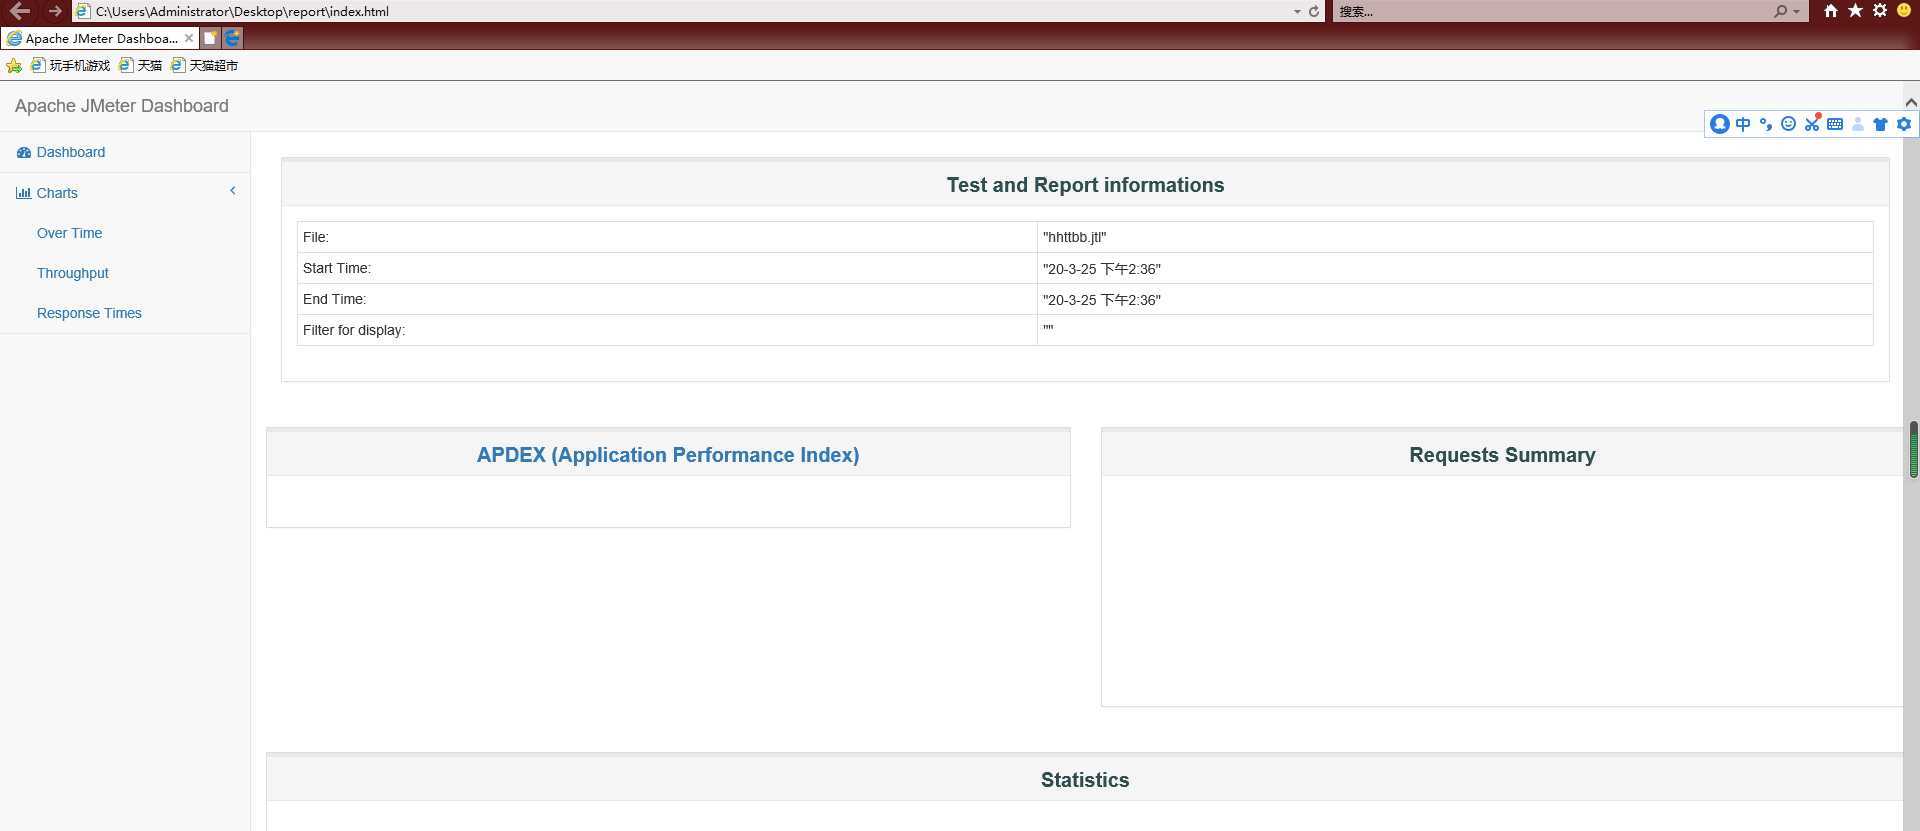Image resolution: width=1920 pixels, height=831 pixels.
Task: Reload the page with the refresh icon
Action: pyautogui.click(x=1314, y=11)
